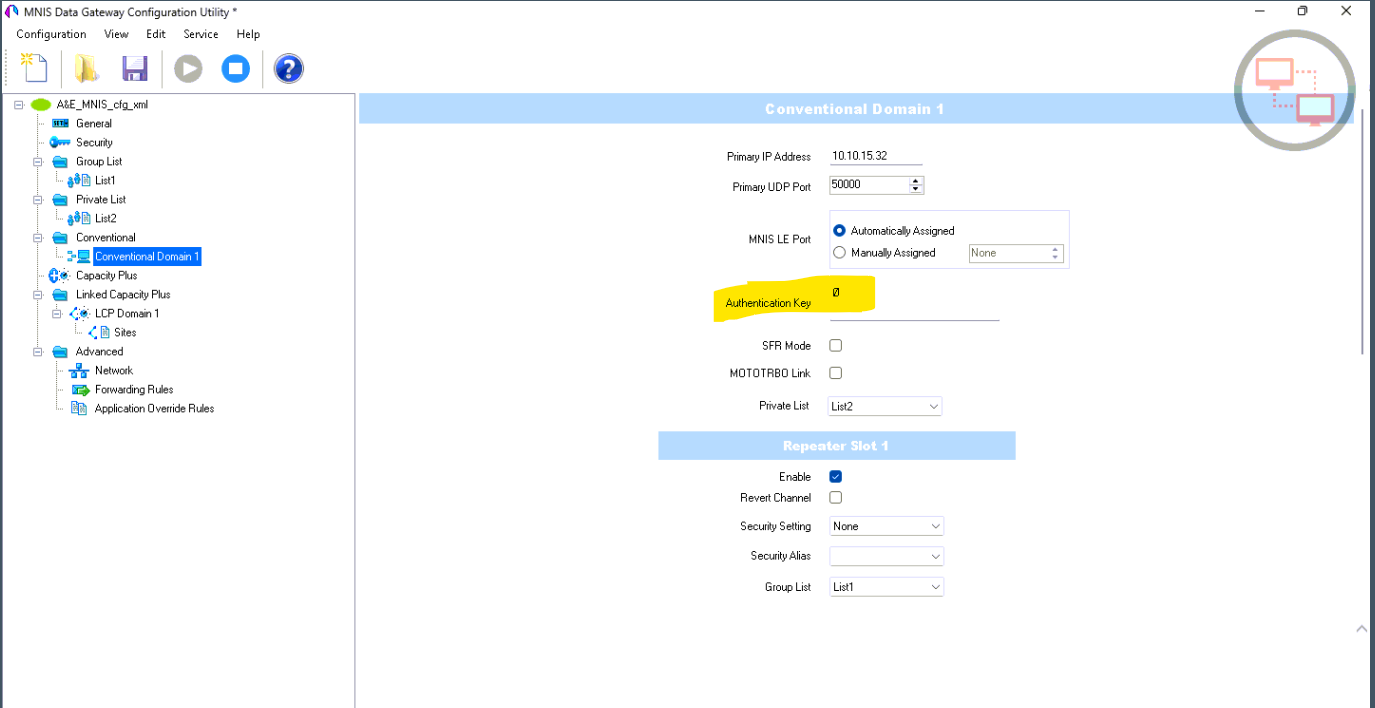Click the Conventional folder icon
This screenshot has height=708, width=1375.
[59, 237]
